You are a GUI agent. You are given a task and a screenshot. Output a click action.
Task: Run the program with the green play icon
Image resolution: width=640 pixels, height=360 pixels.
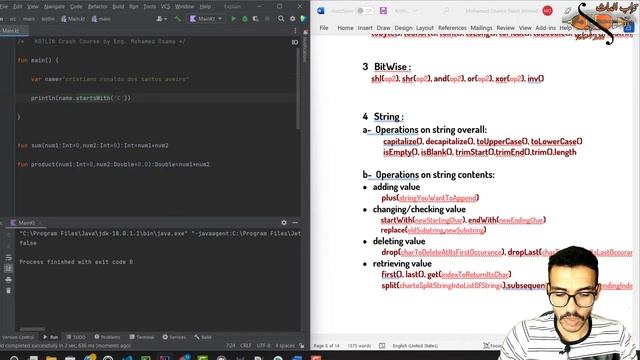[233, 19]
